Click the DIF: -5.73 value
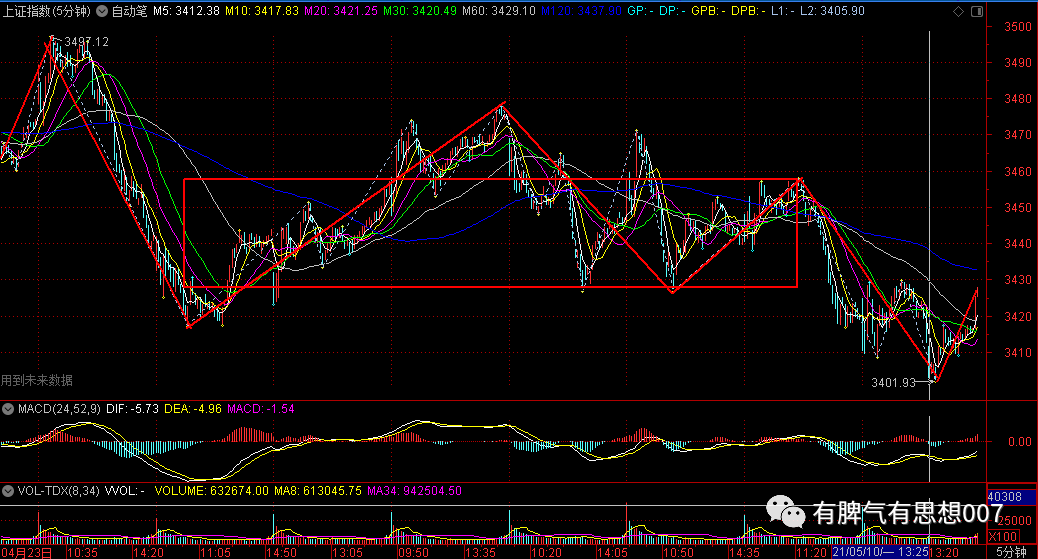The height and width of the screenshot is (559, 1038). pos(132,409)
